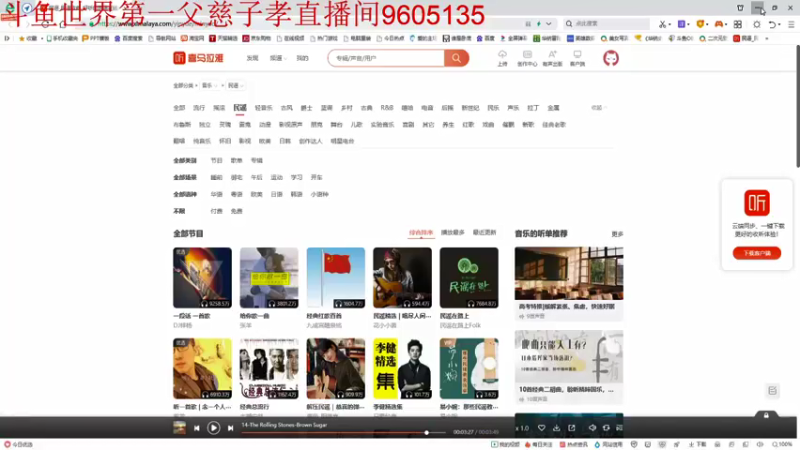Screen dimensions: 800x450
Task: Click the browser address search field
Action: tap(607, 23)
